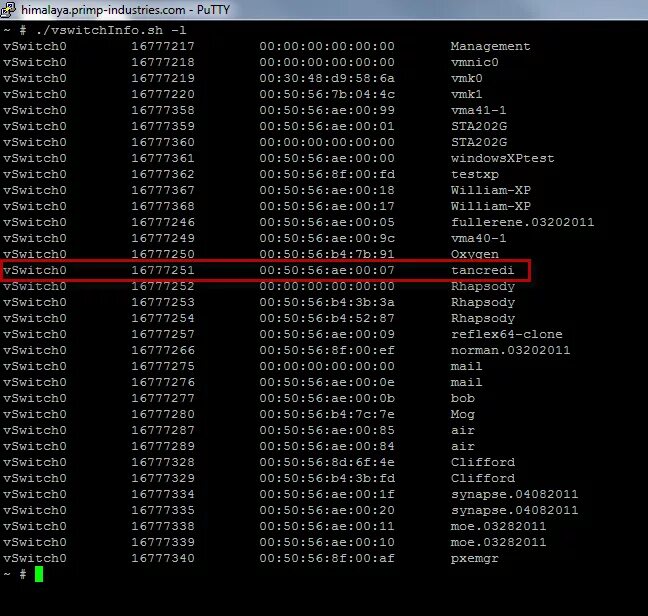Click the Oxygen entry

point(474,254)
